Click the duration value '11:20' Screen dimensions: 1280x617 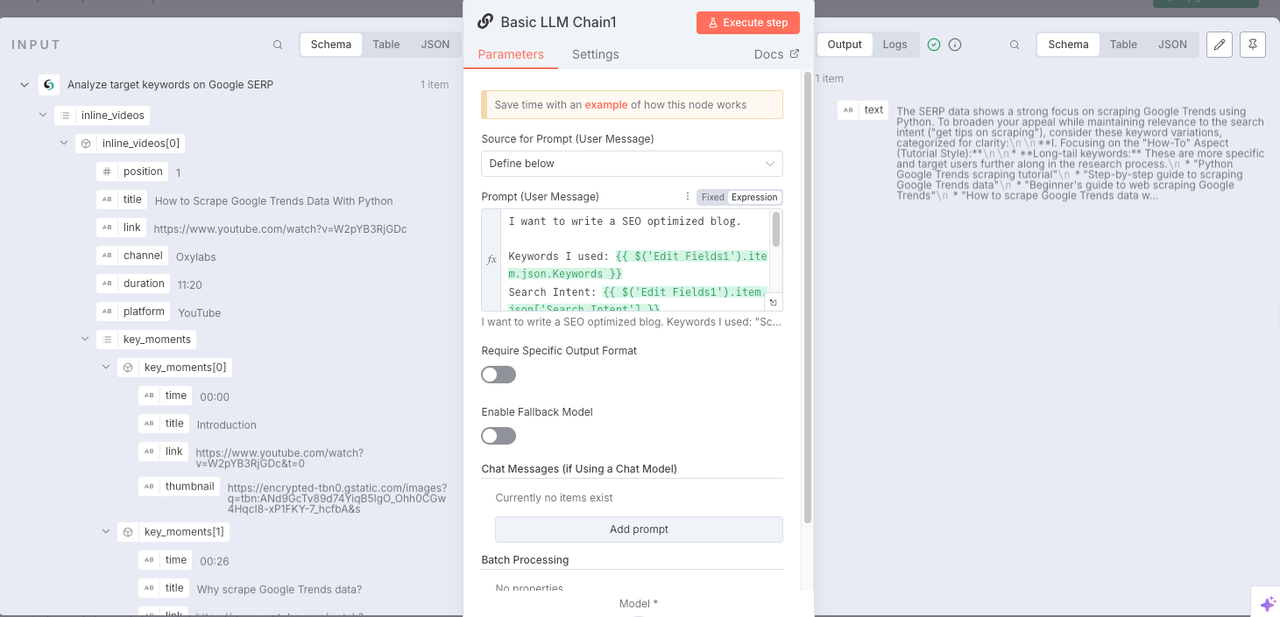(190, 285)
